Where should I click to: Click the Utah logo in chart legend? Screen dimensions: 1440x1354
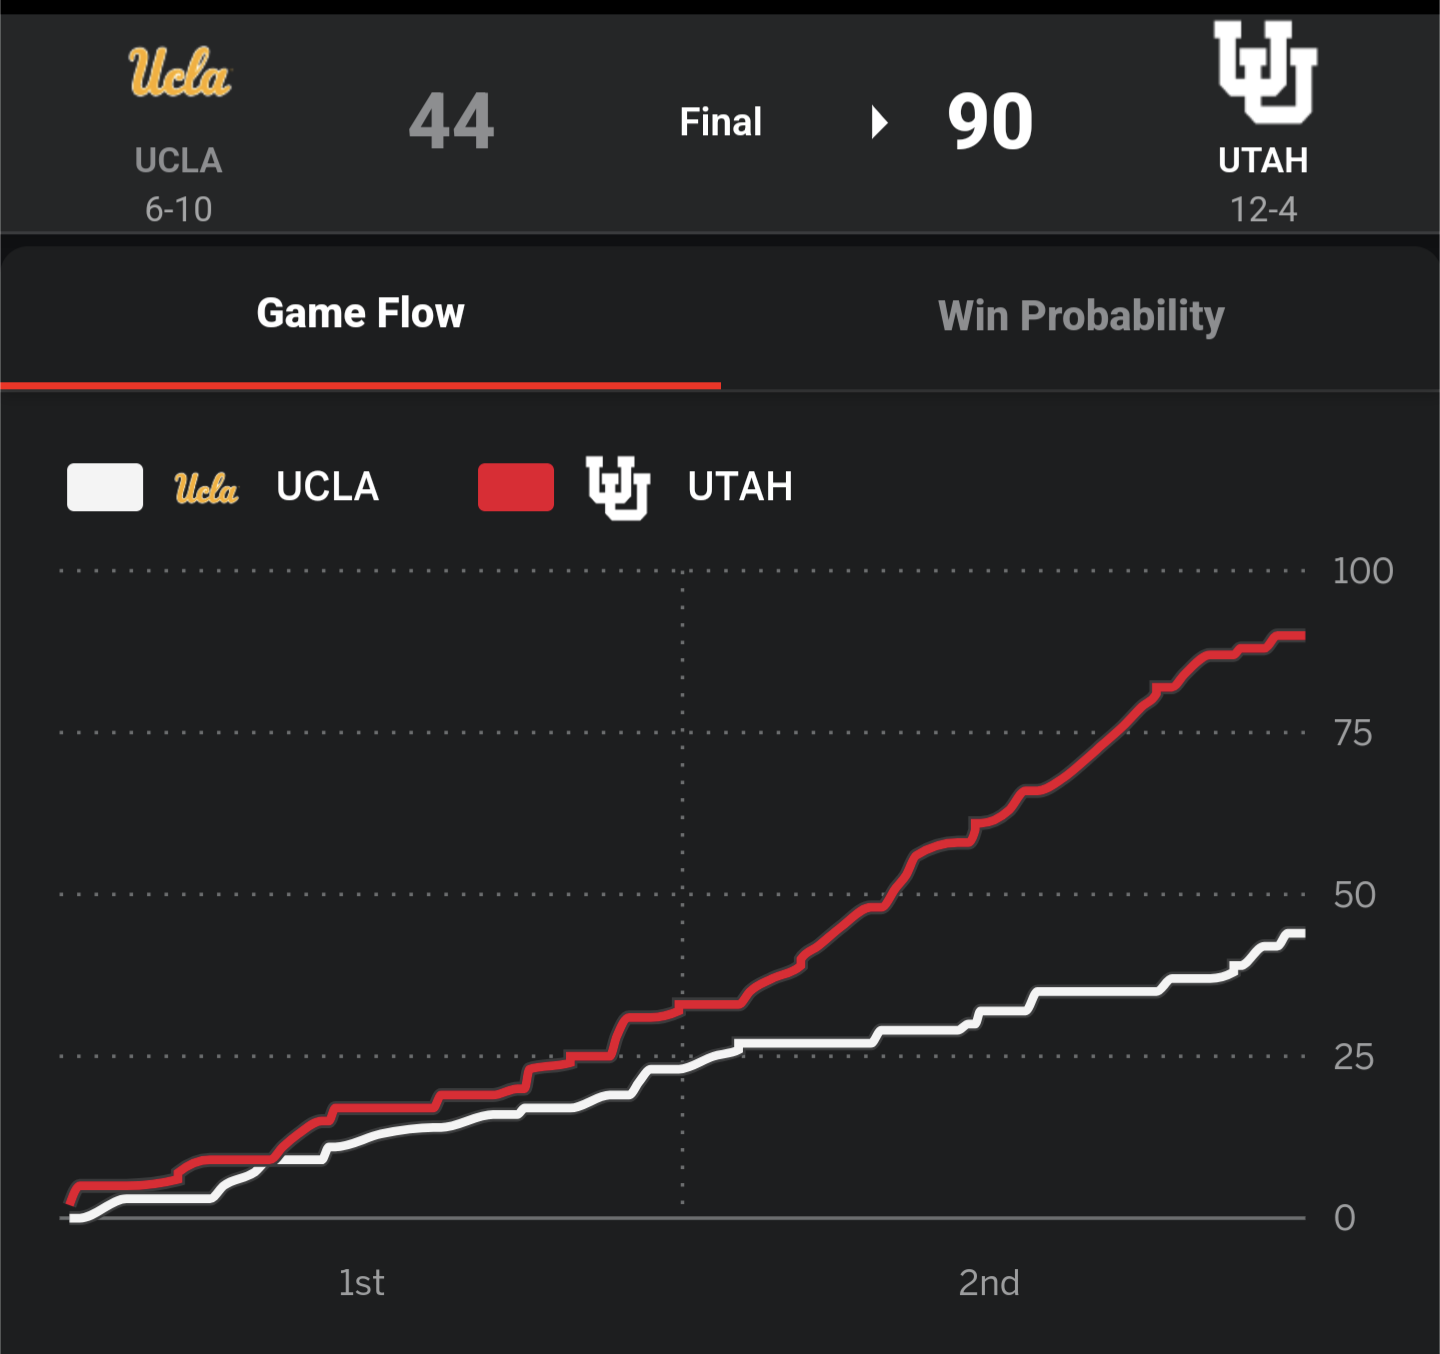618,488
